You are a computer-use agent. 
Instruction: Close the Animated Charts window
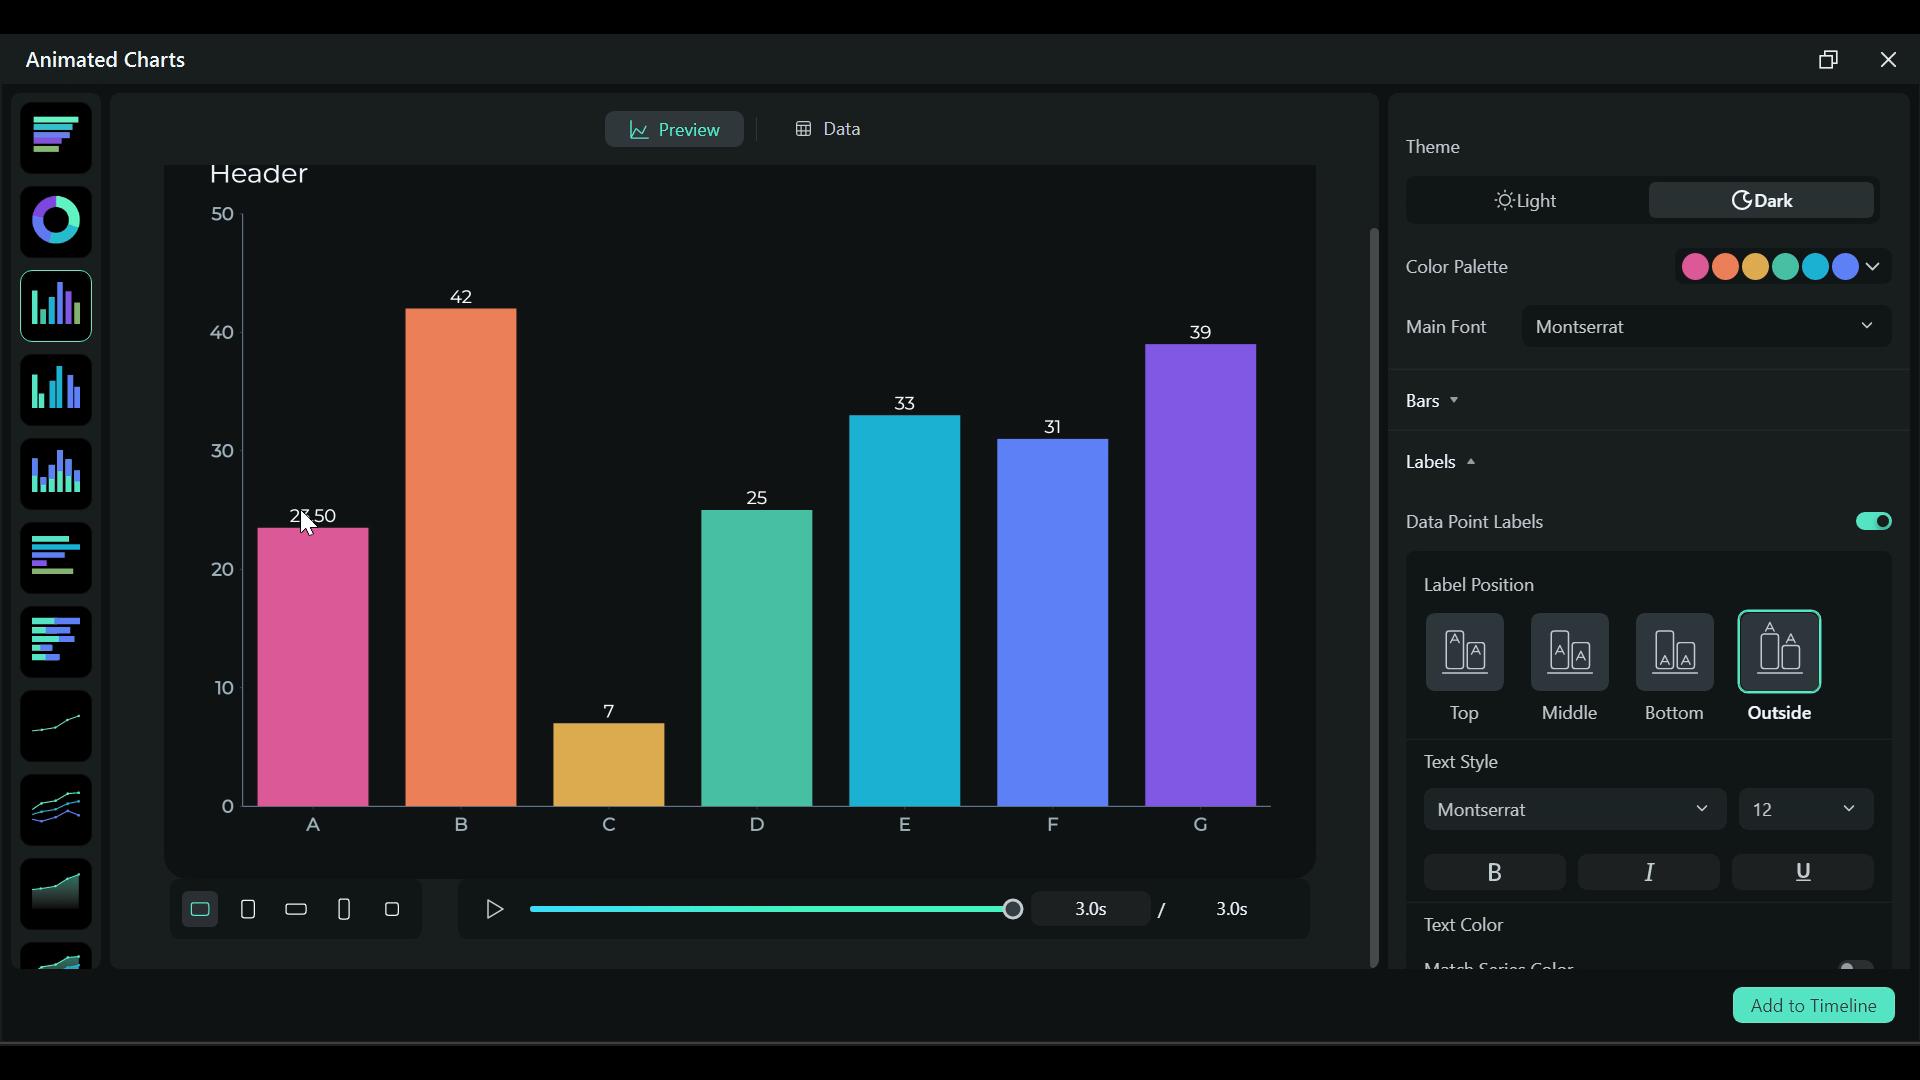tap(1888, 60)
